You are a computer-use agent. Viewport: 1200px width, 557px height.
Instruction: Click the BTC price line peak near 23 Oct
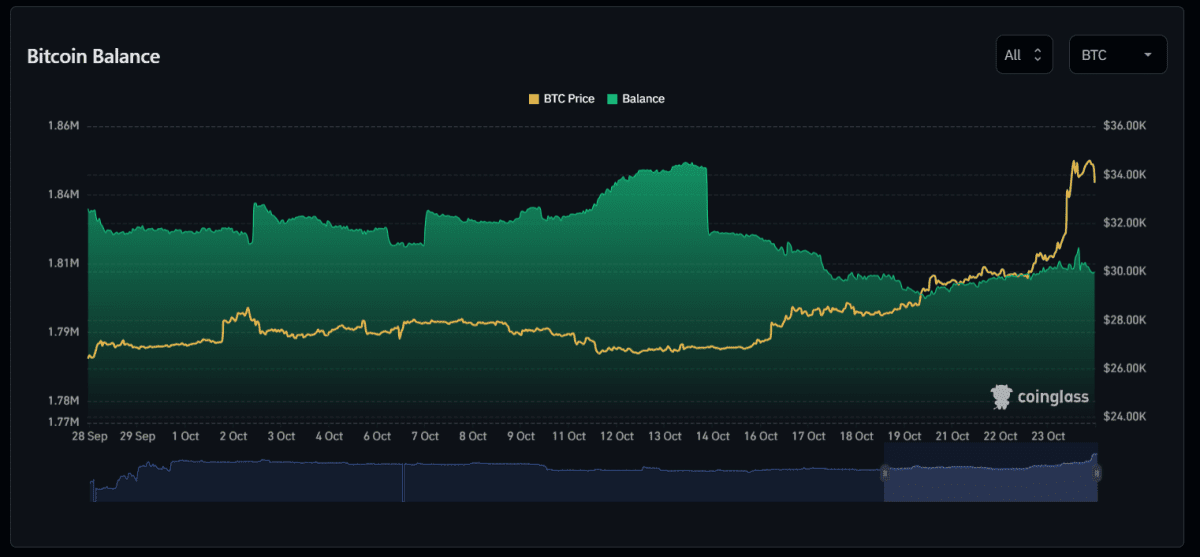point(1075,161)
